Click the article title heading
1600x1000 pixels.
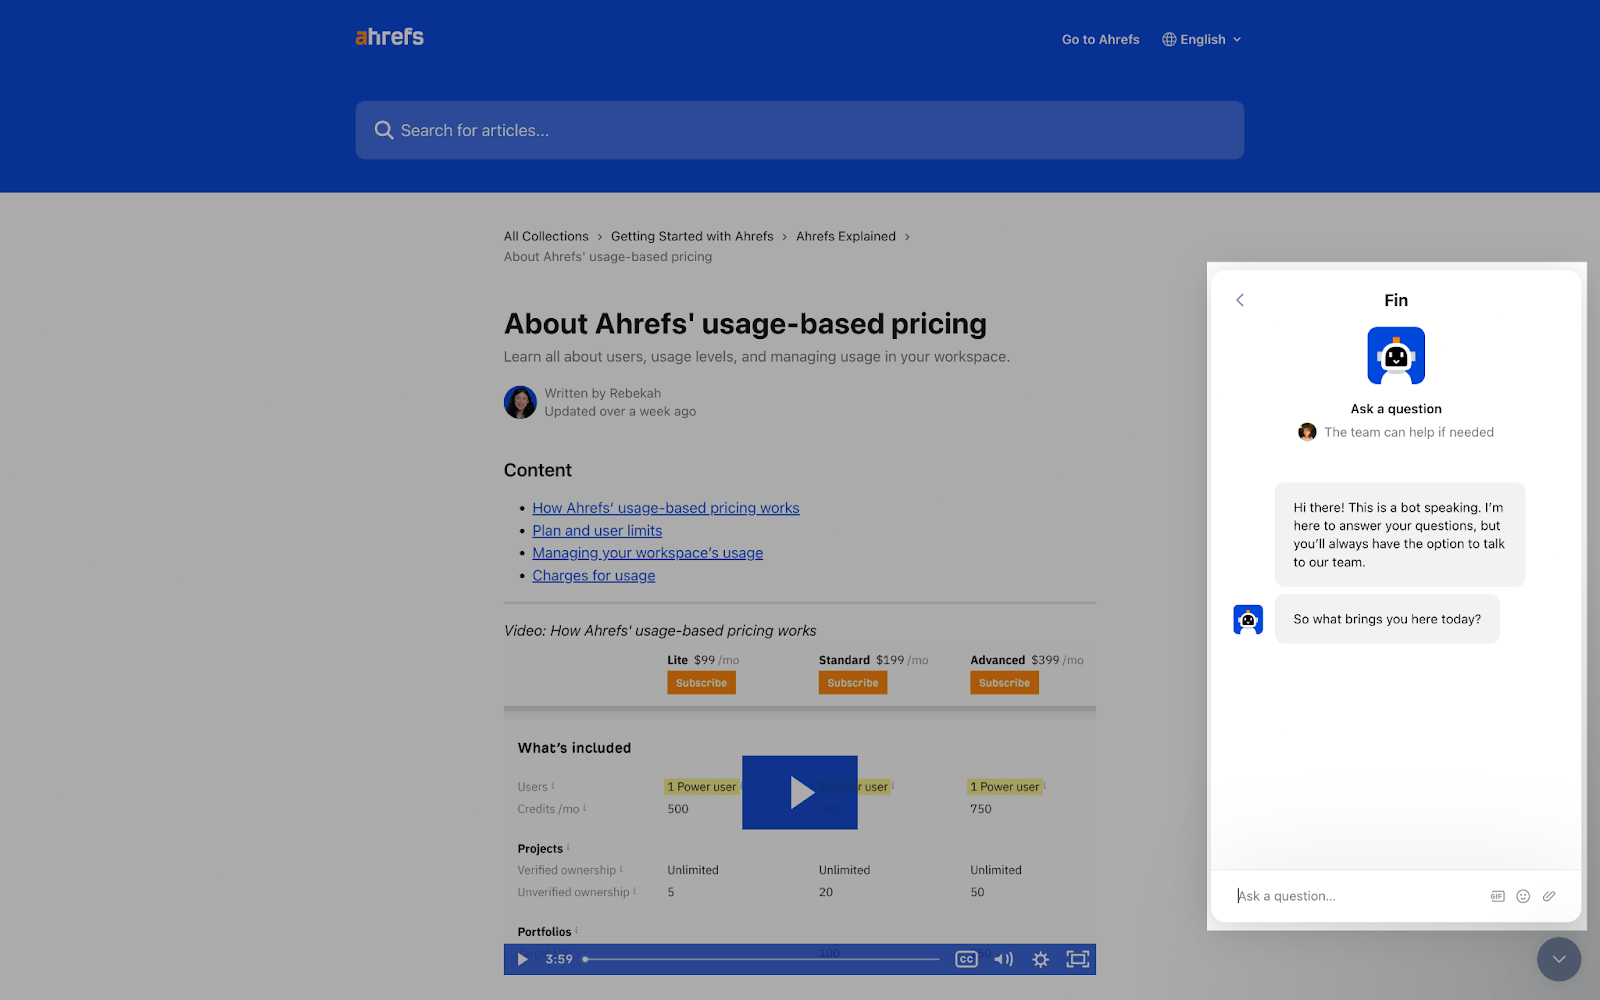click(x=745, y=324)
